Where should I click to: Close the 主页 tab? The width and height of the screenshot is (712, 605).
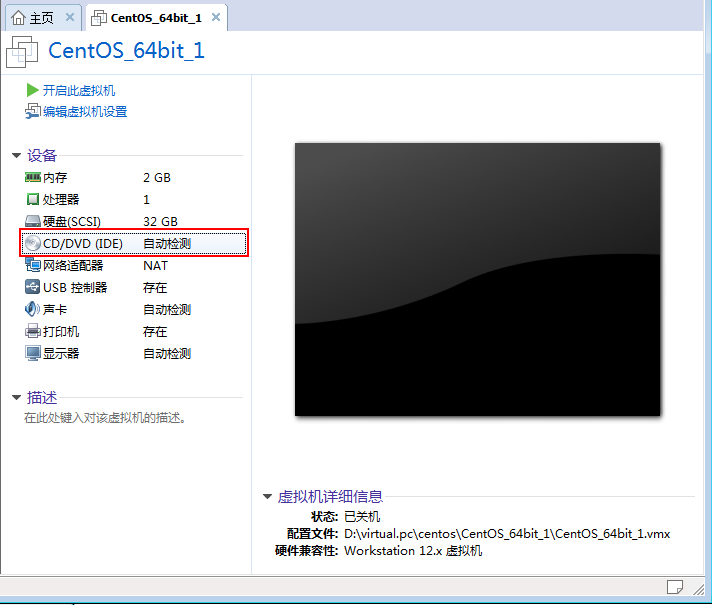point(70,17)
